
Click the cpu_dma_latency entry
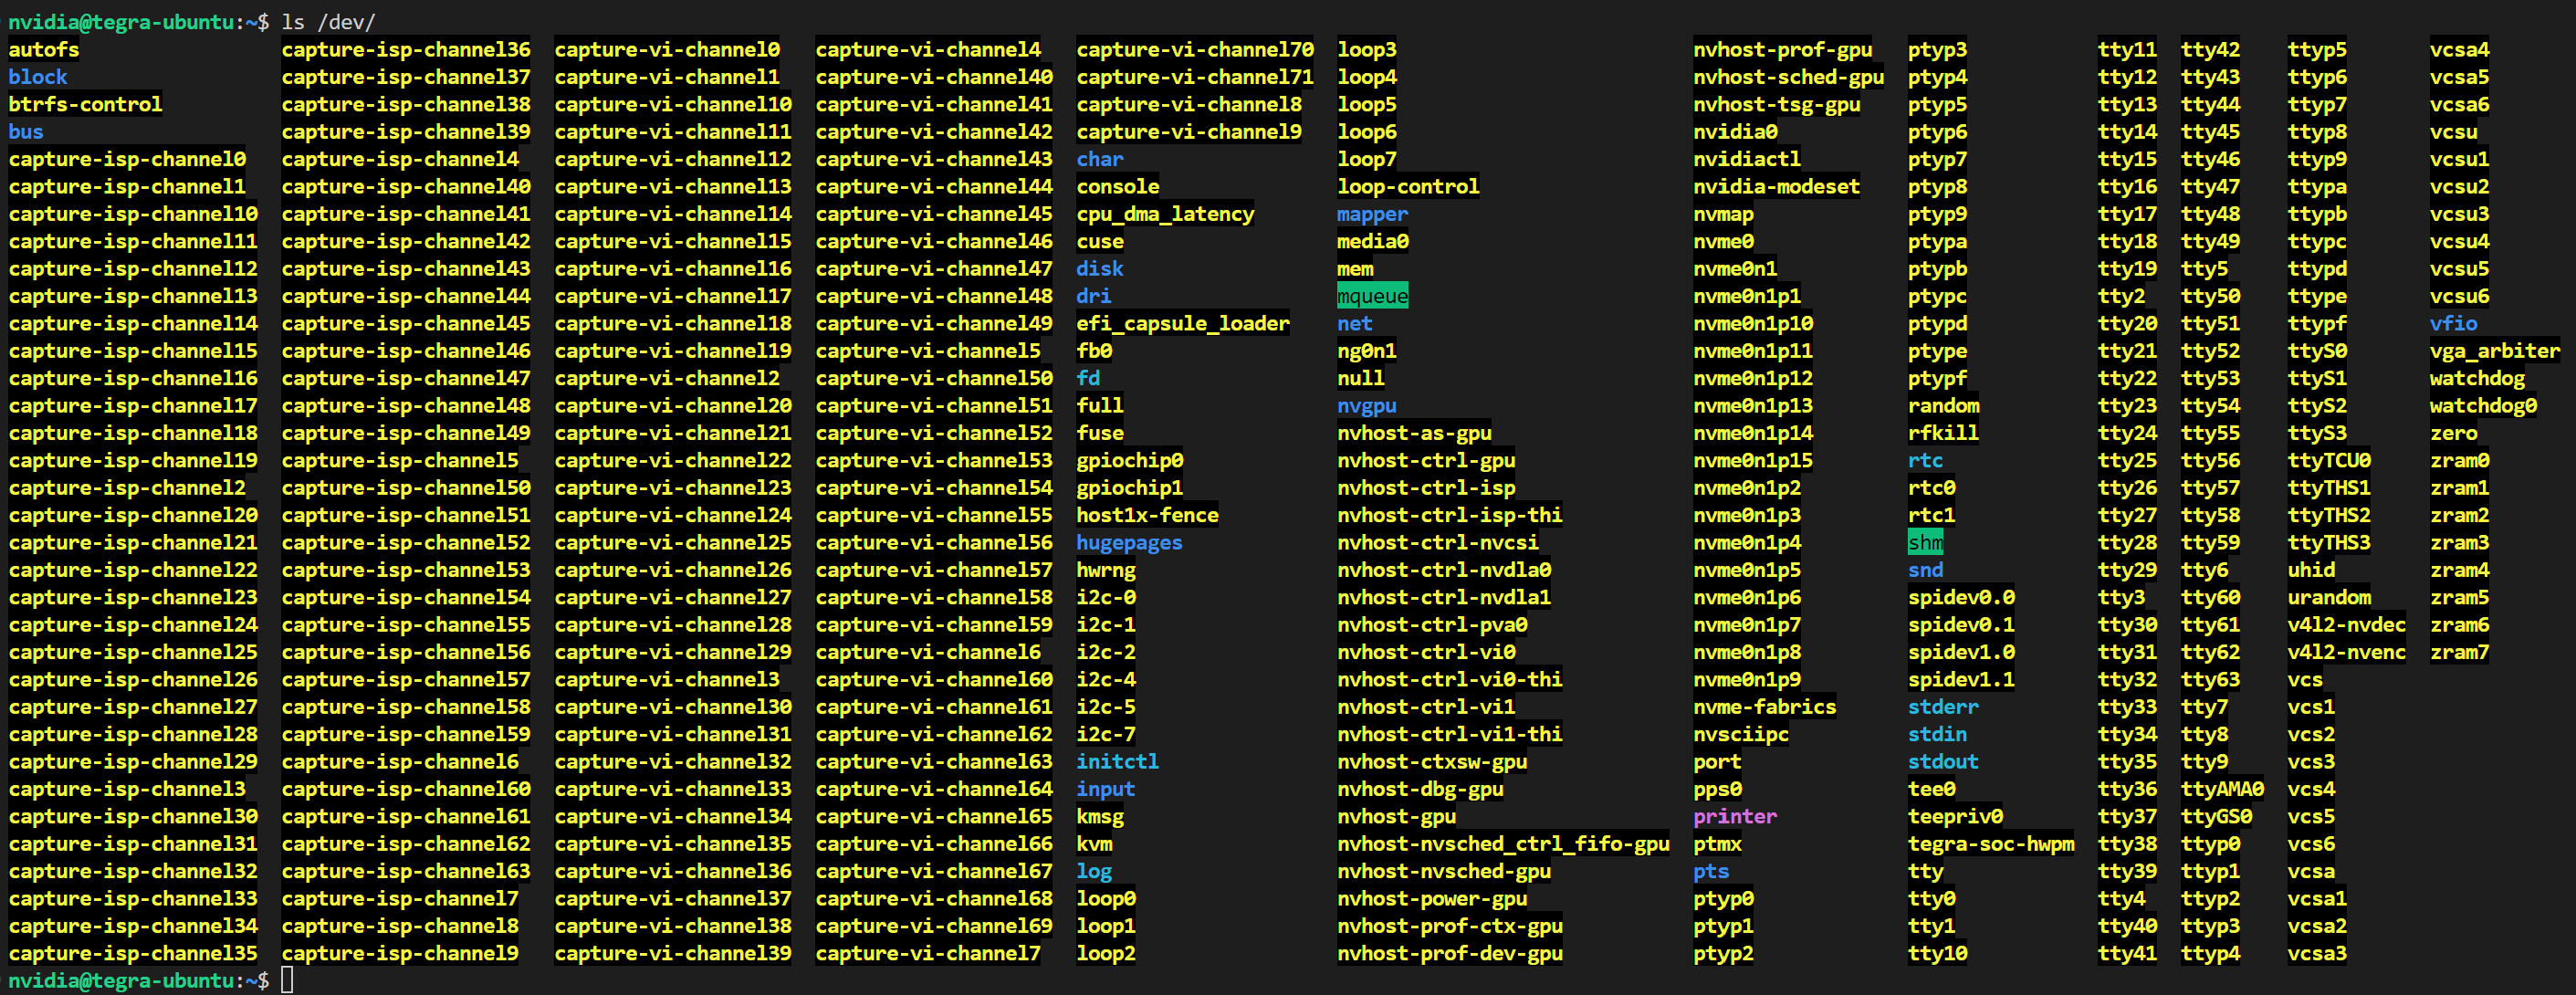point(1164,214)
